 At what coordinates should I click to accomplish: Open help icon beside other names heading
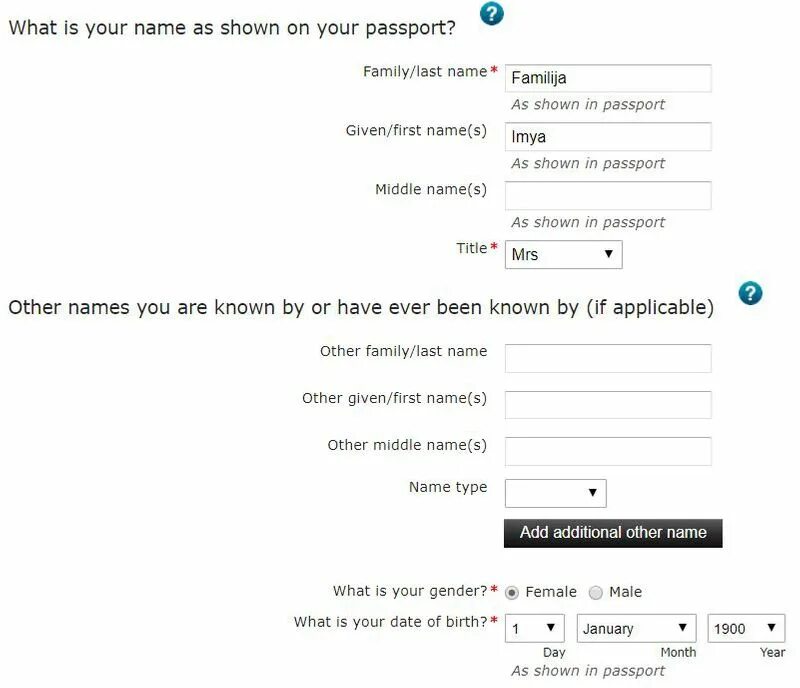tap(749, 293)
